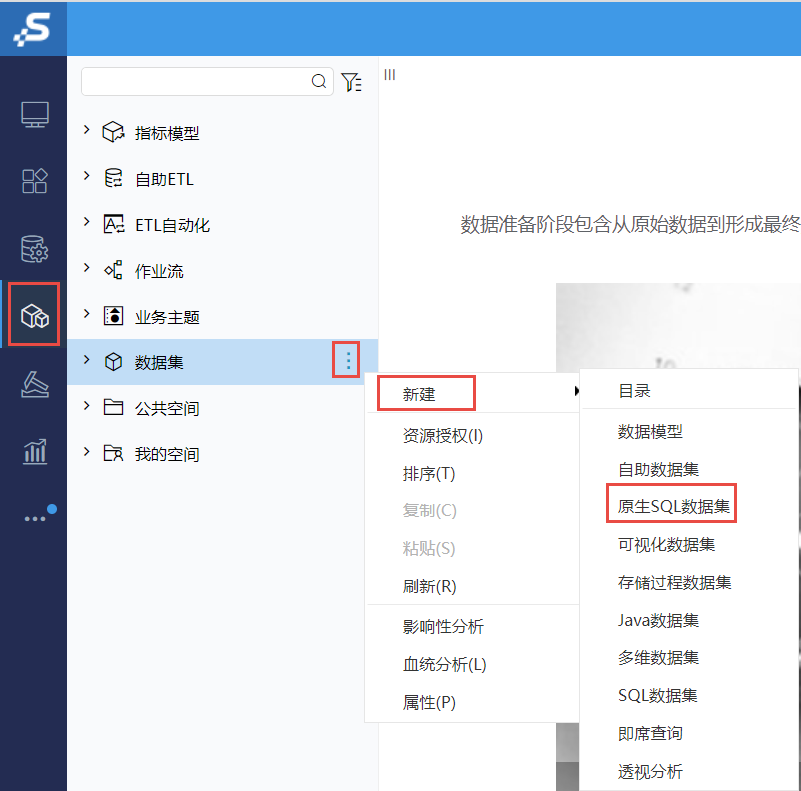This screenshot has height=791, width=801.
Task: Select 可视化数据集 in the submenu
Action: (x=666, y=544)
